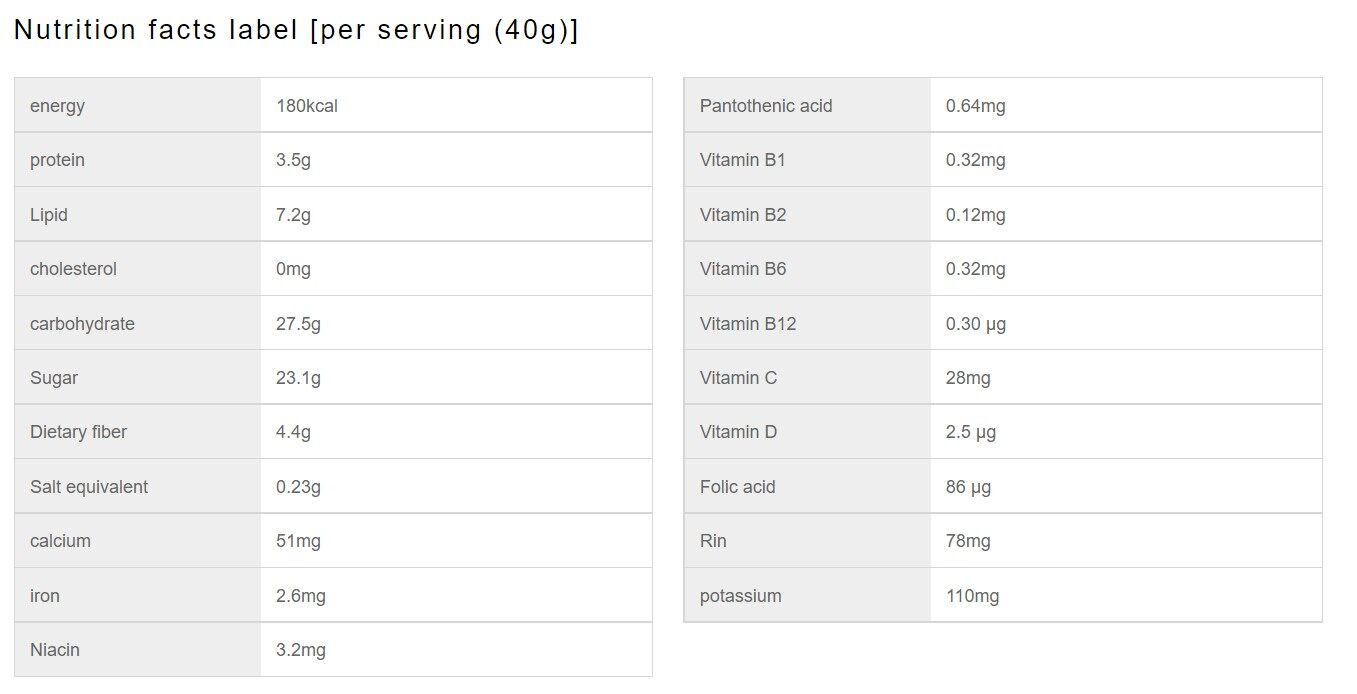Select the Salt equivalent label
Viewport: 1357px width, 694px height.
(89, 487)
